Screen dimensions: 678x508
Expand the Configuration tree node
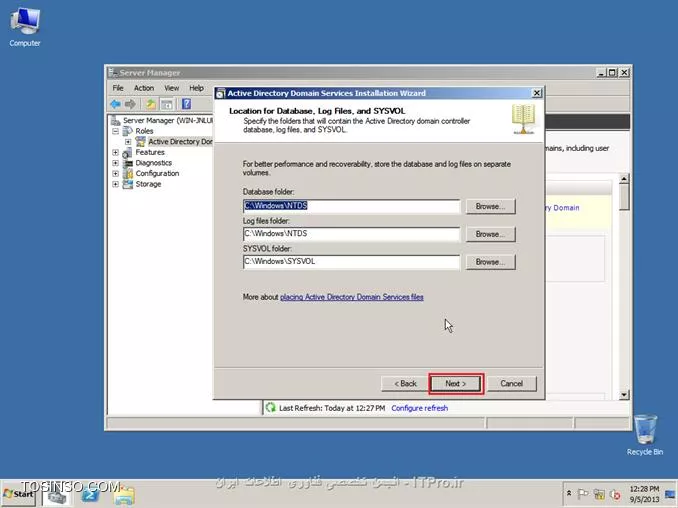[115, 173]
